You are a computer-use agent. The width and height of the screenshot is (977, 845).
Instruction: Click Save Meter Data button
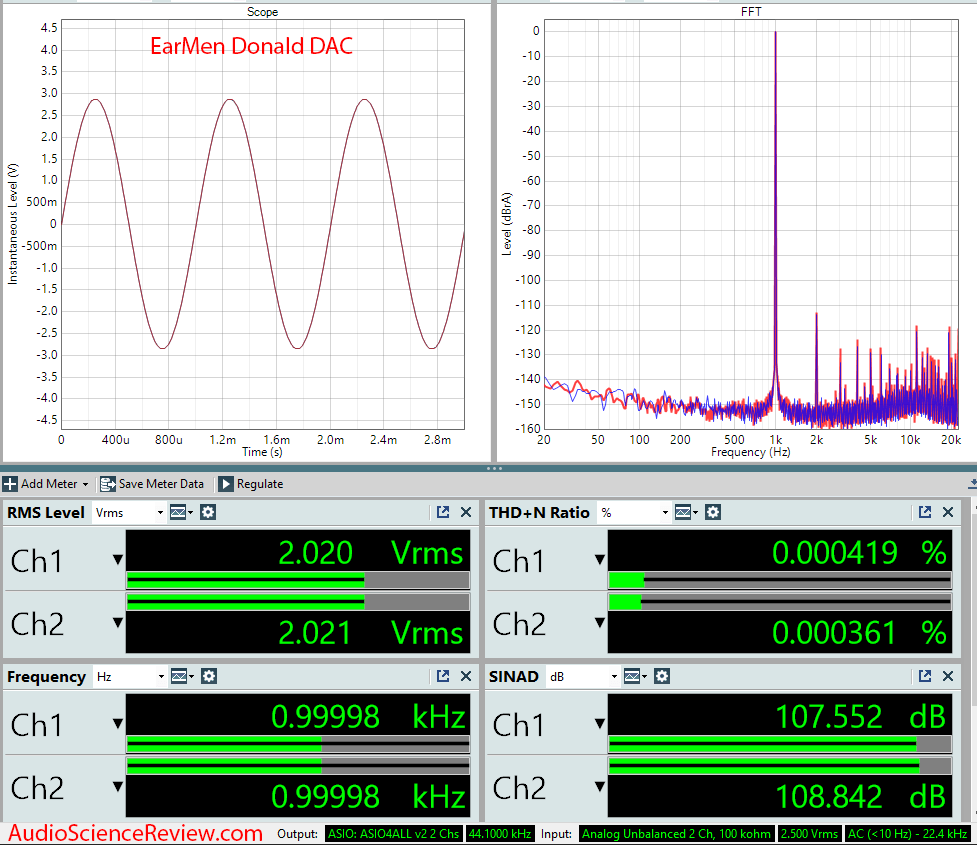152,484
